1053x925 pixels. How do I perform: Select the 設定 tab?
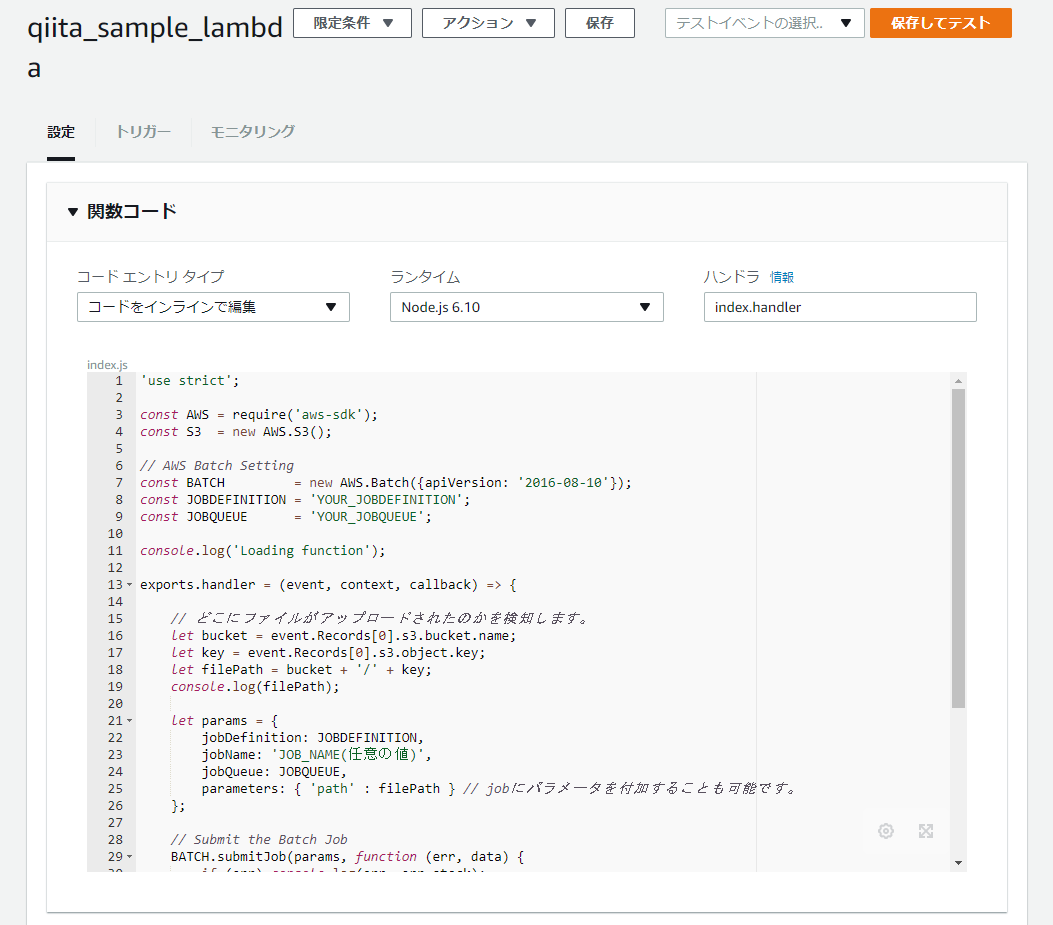[x=61, y=131]
